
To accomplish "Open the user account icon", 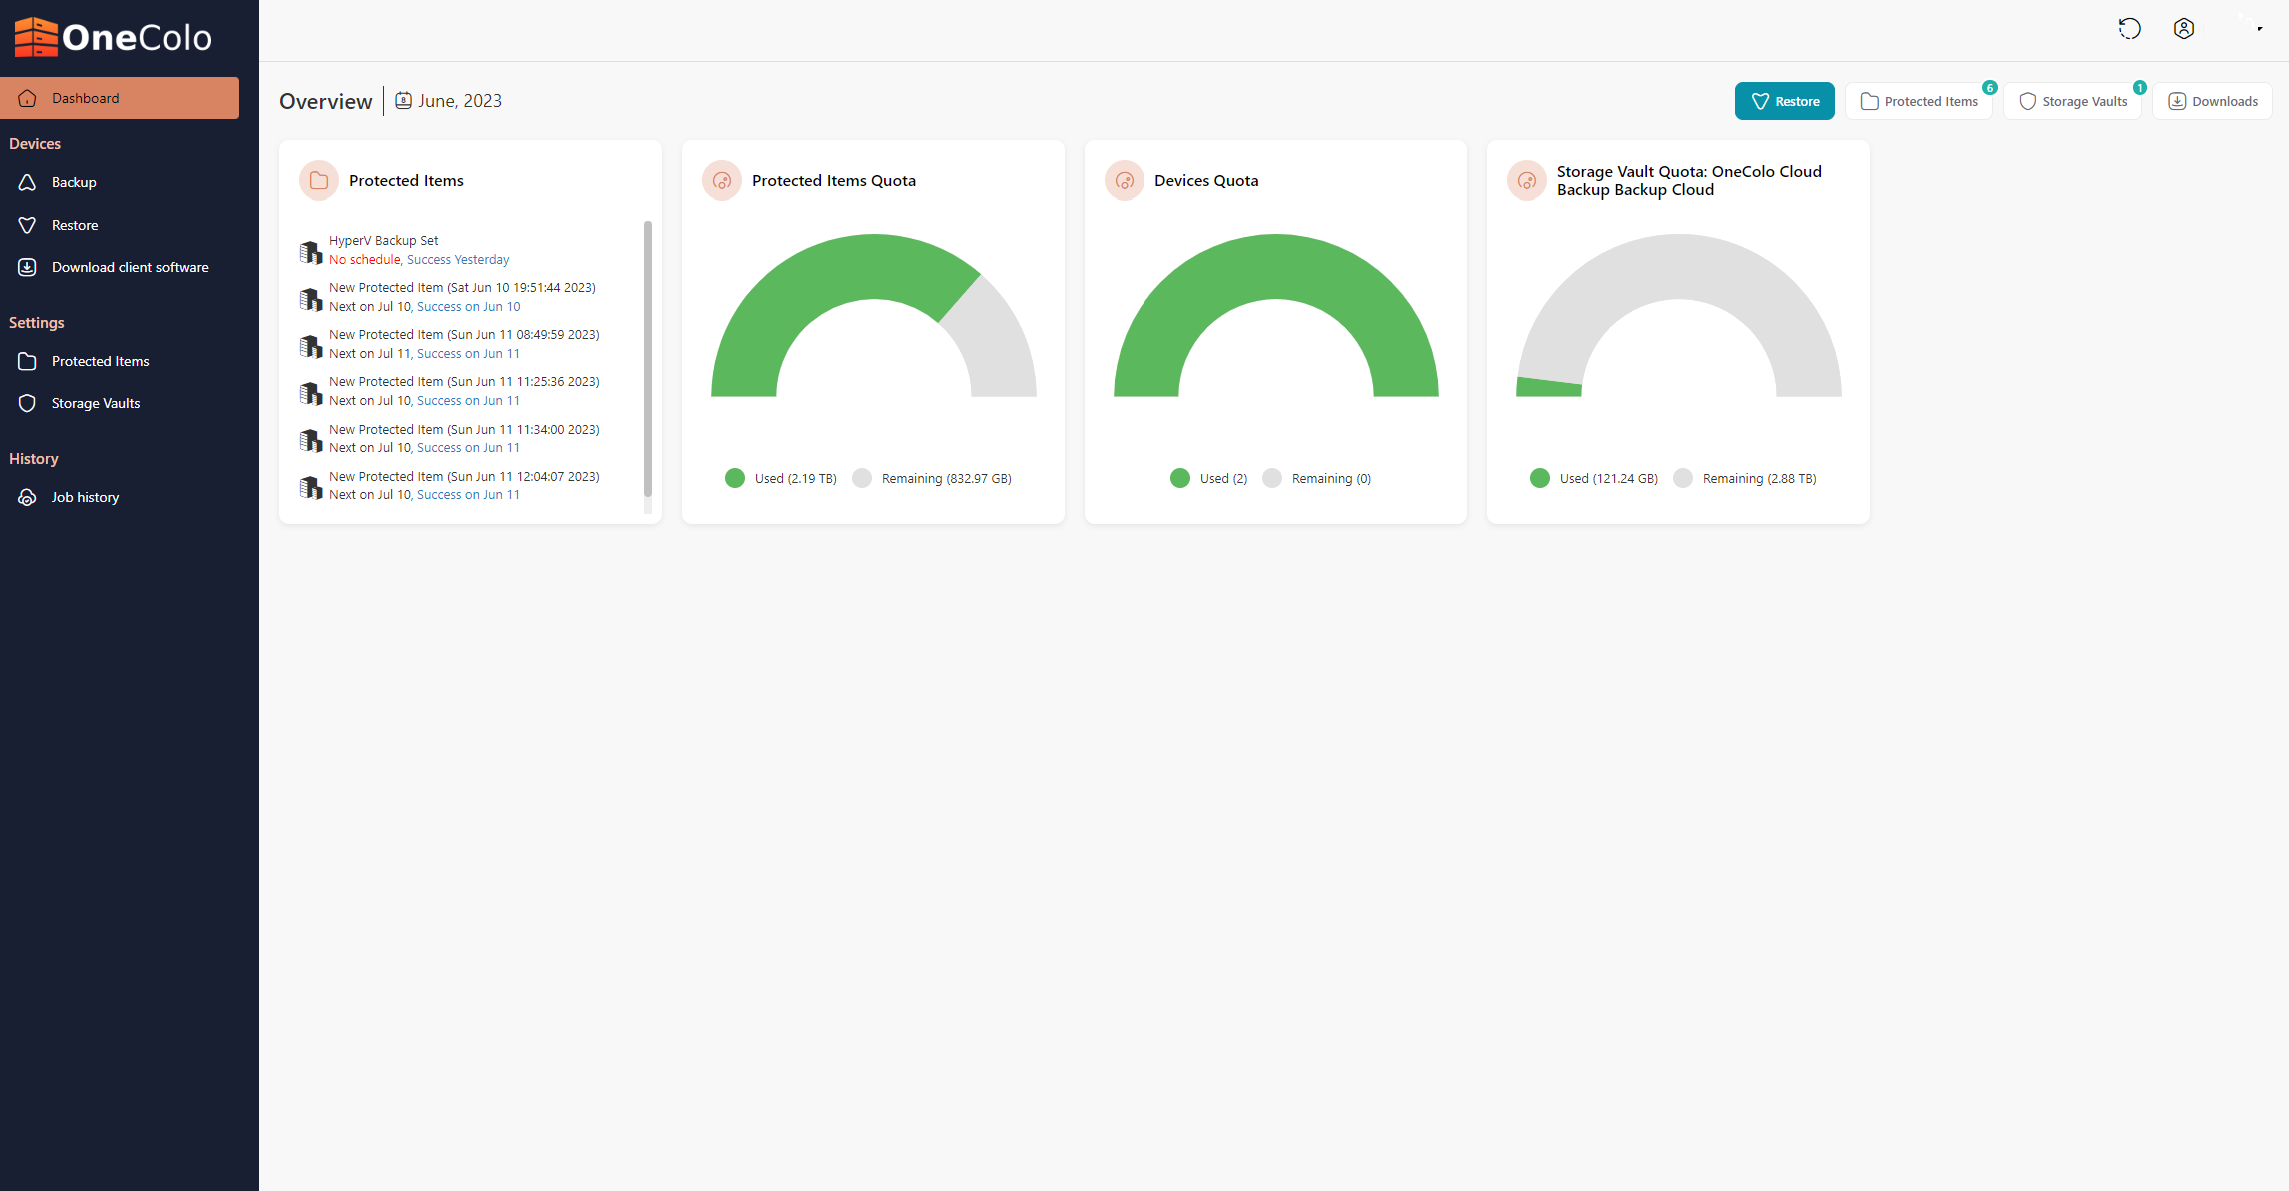I will (x=2184, y=29).
